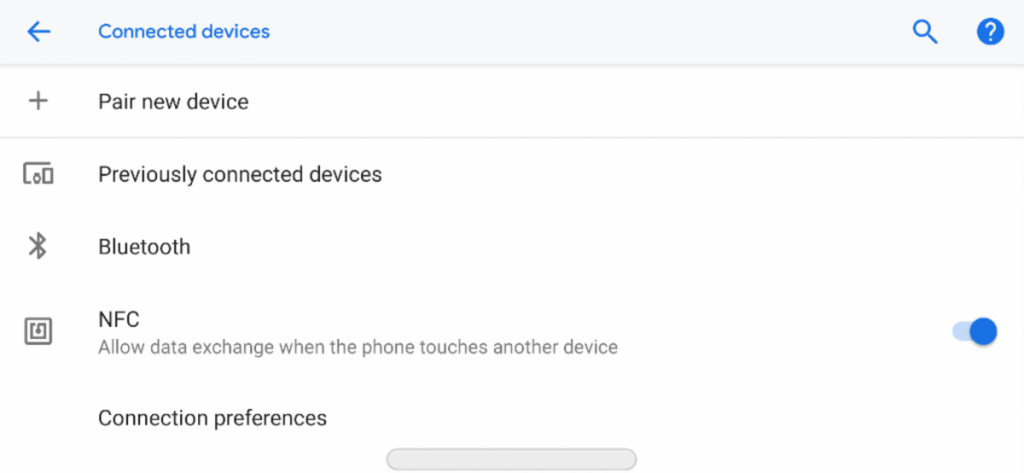Open the Previously connected devices list

[240, 175]
